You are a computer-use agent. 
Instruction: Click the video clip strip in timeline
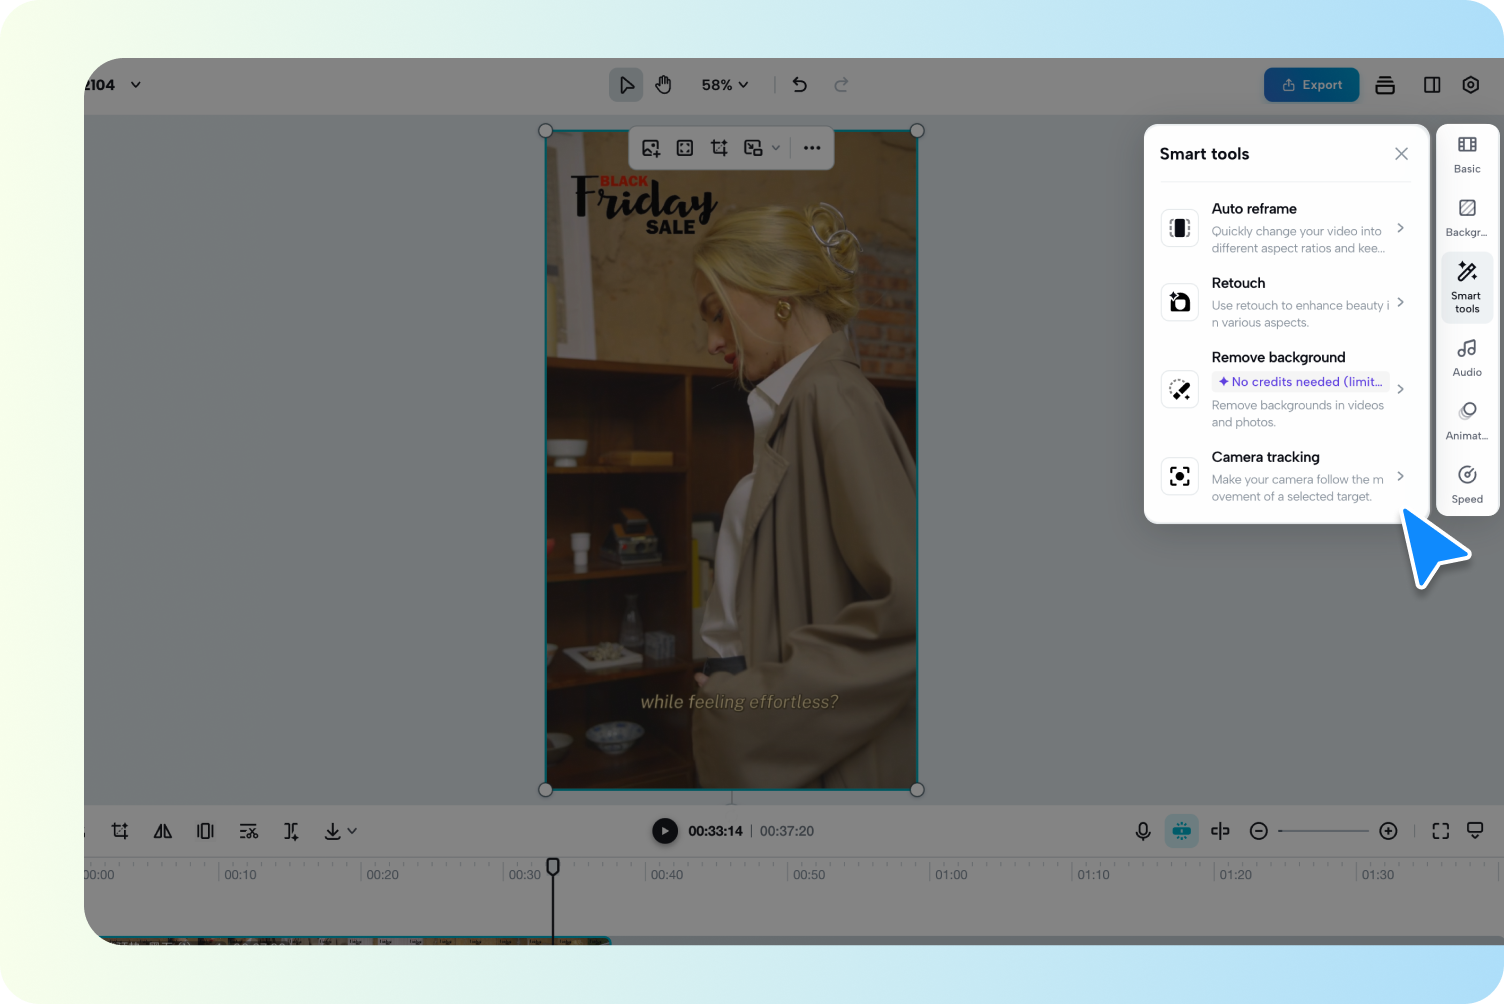[347, 941]
